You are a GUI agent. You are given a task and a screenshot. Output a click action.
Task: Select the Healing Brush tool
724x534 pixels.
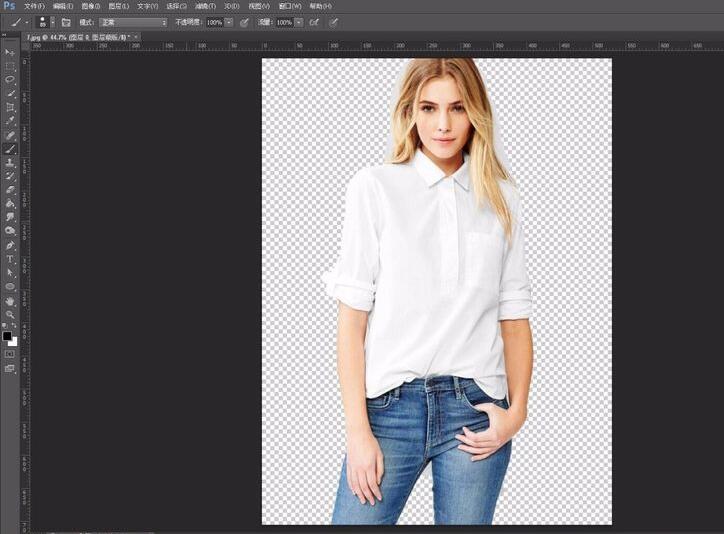coord(10,135)
